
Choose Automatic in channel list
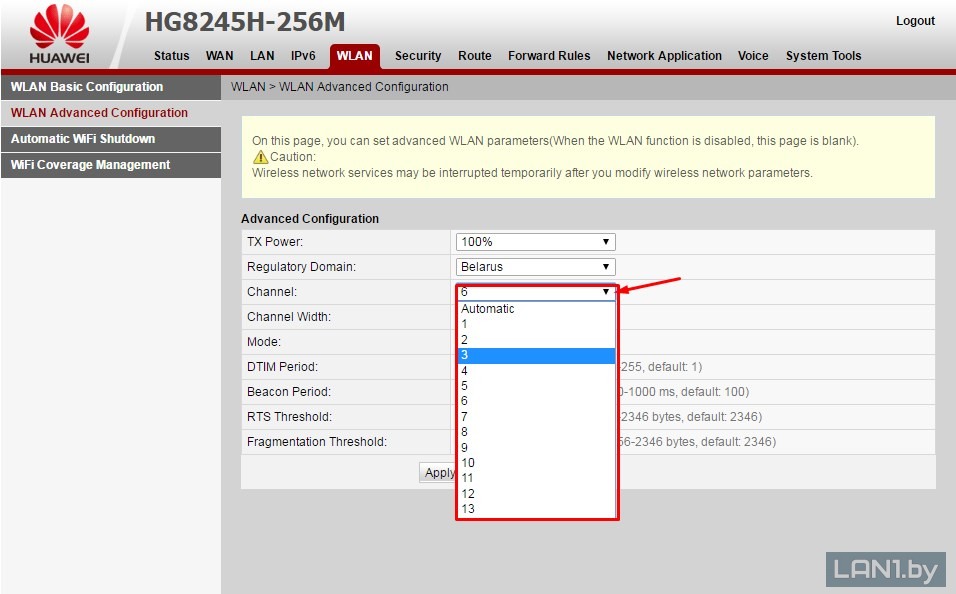[x=537, y=309]
